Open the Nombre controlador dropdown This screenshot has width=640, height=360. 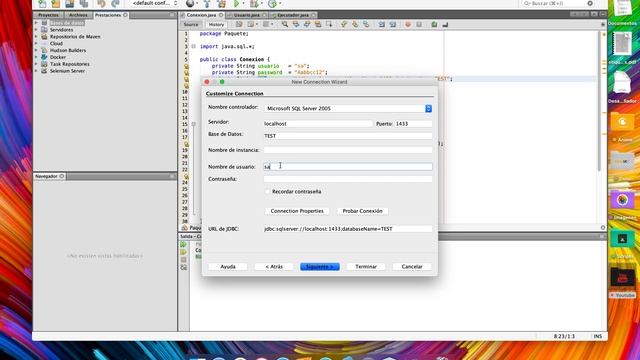point(428,109)
